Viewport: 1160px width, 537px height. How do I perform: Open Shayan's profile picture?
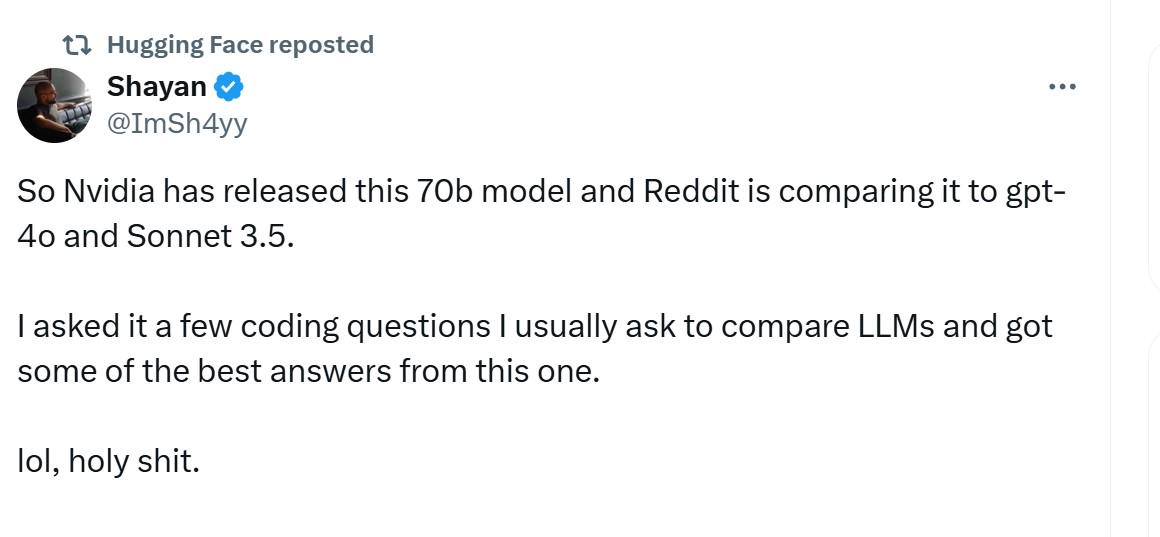55,105
